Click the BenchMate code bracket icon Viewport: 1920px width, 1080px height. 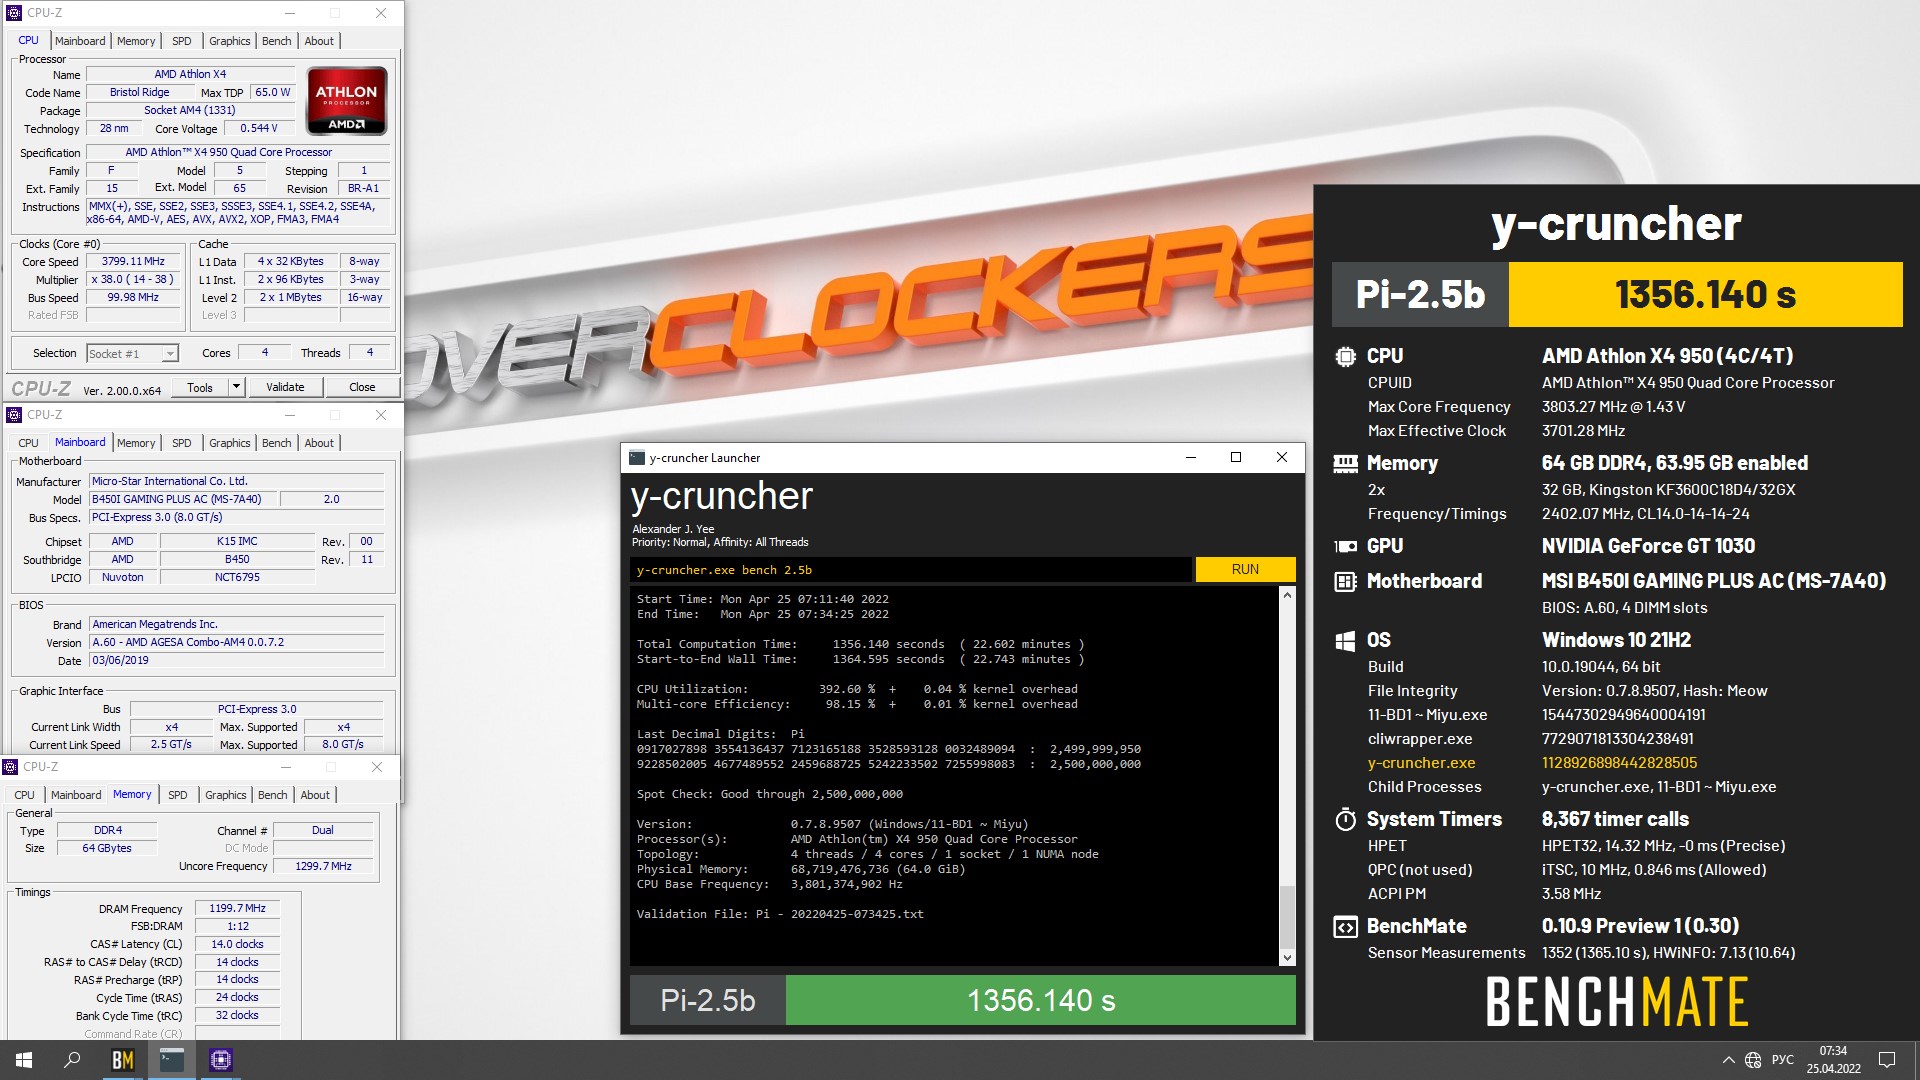[x=1345, y=927]
